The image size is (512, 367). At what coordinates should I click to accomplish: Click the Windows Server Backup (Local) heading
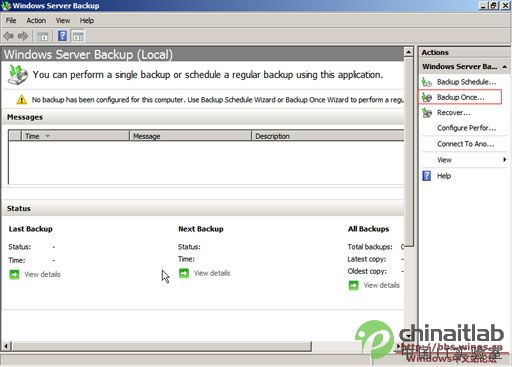pyautogui.click(x=88, y=54)
